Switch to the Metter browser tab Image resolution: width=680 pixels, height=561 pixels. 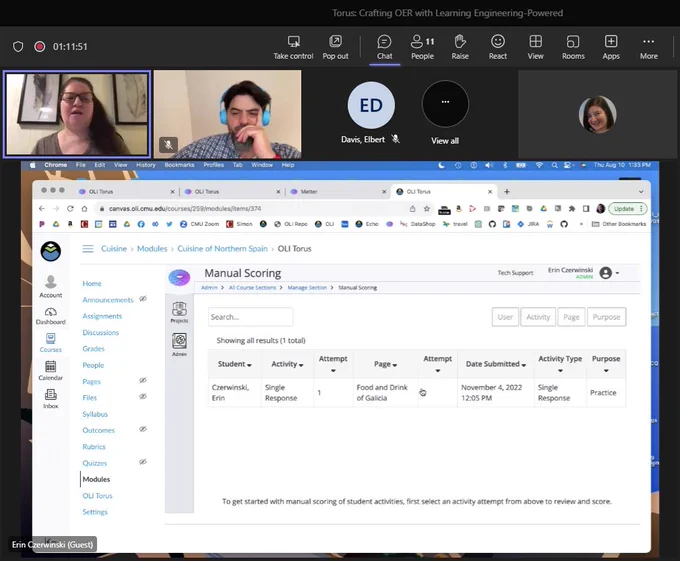tap(336, 191)
